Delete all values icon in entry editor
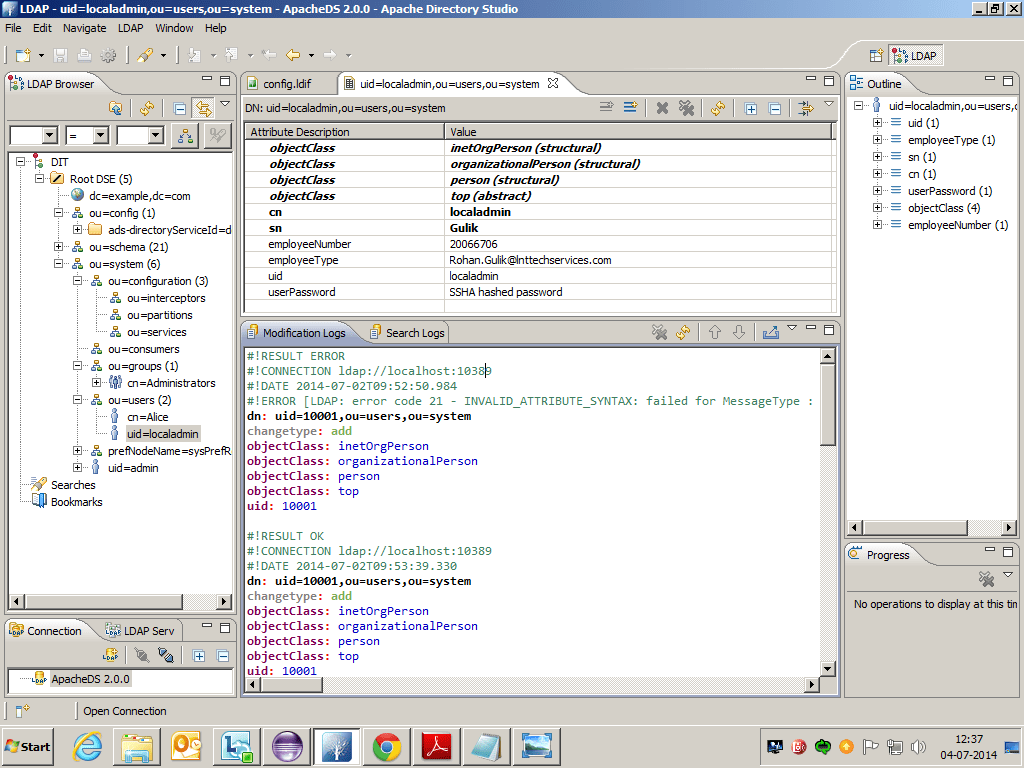Screen dimensions: 1024x768 coord(686,108)
